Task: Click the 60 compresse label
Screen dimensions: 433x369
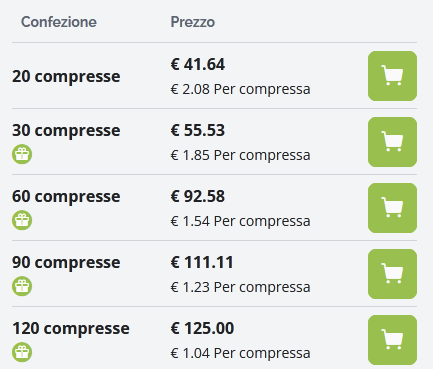Action: click(x=66, y=196)
